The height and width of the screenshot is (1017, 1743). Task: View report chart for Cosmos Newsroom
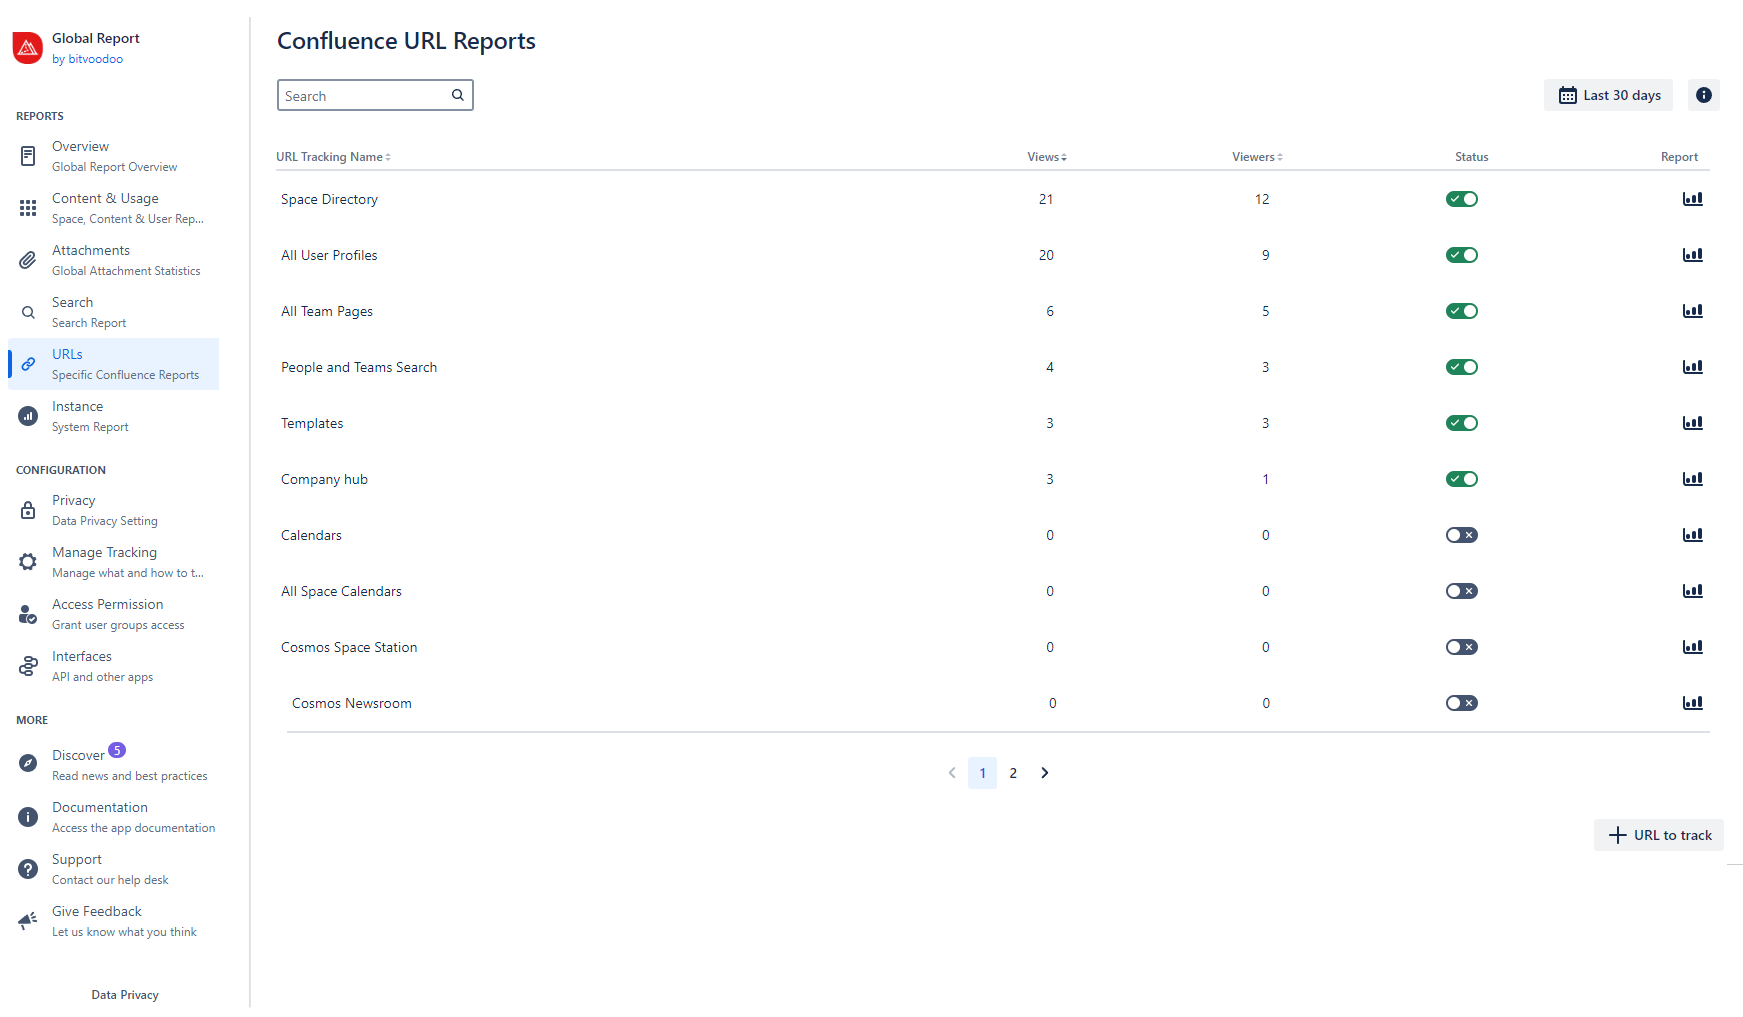(1692, 703)
